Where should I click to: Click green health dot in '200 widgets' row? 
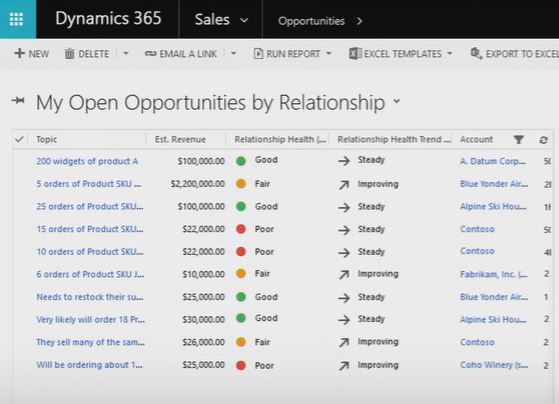tap(241, 161)
